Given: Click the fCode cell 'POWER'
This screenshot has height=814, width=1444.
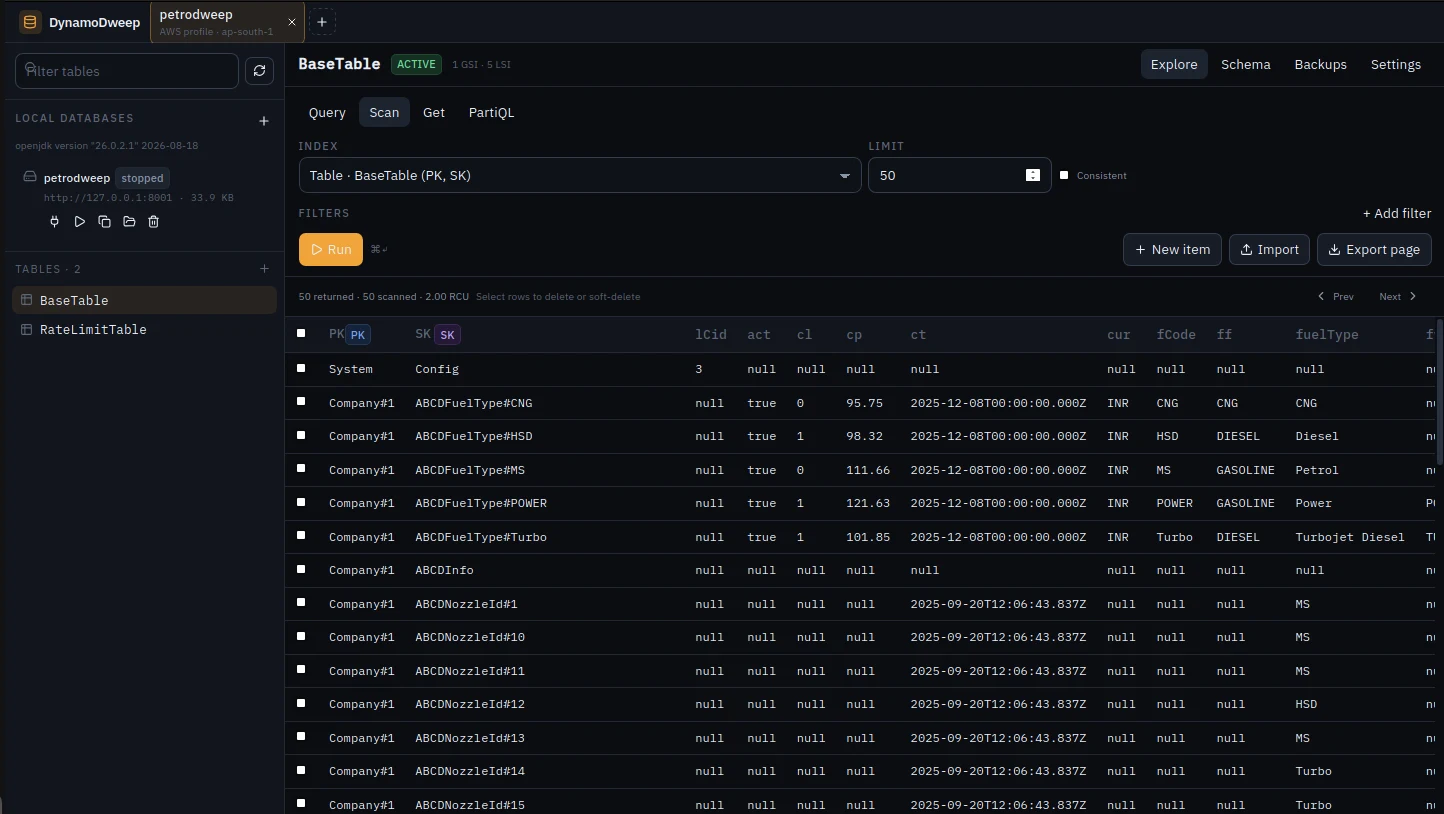Looking at the screenshot, I should 1174,503.
